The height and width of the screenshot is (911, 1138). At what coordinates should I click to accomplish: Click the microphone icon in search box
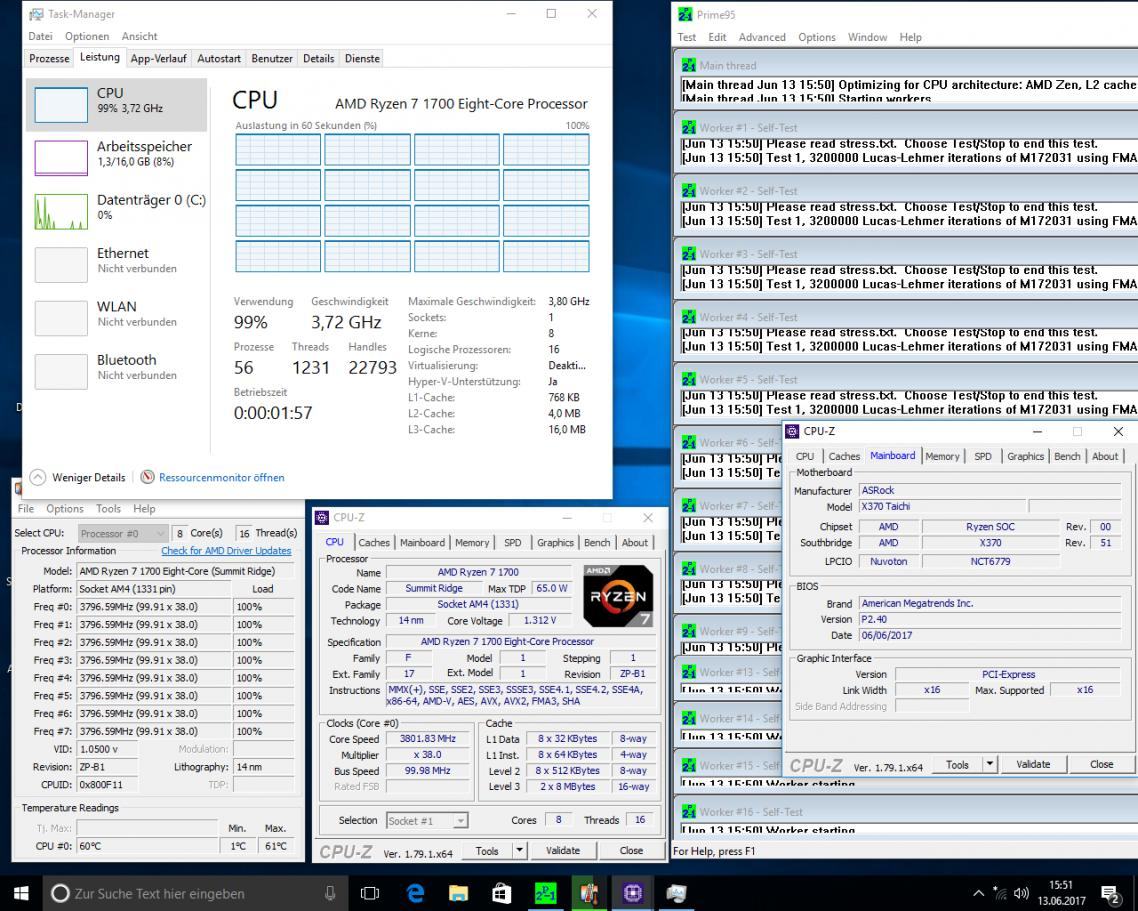330,893
